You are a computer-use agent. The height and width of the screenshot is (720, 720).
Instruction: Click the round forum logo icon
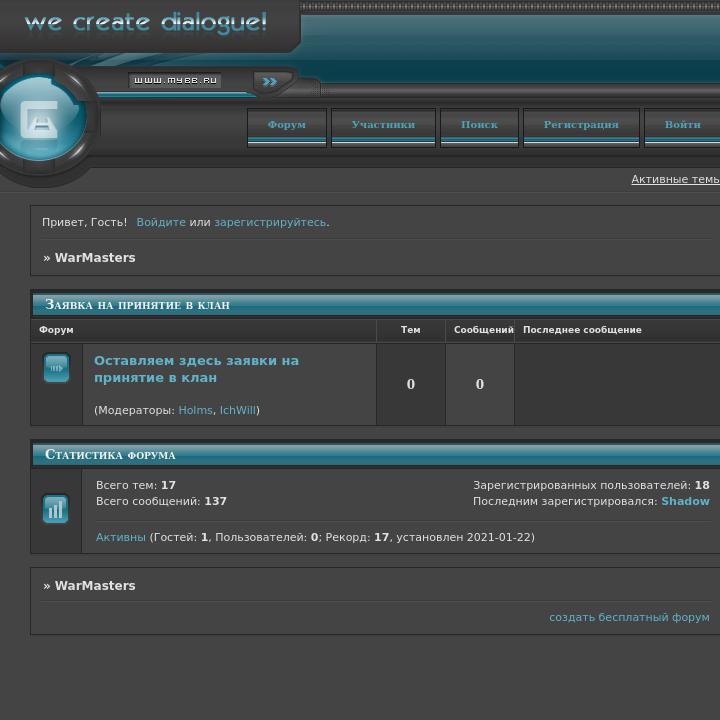[42, 118]
